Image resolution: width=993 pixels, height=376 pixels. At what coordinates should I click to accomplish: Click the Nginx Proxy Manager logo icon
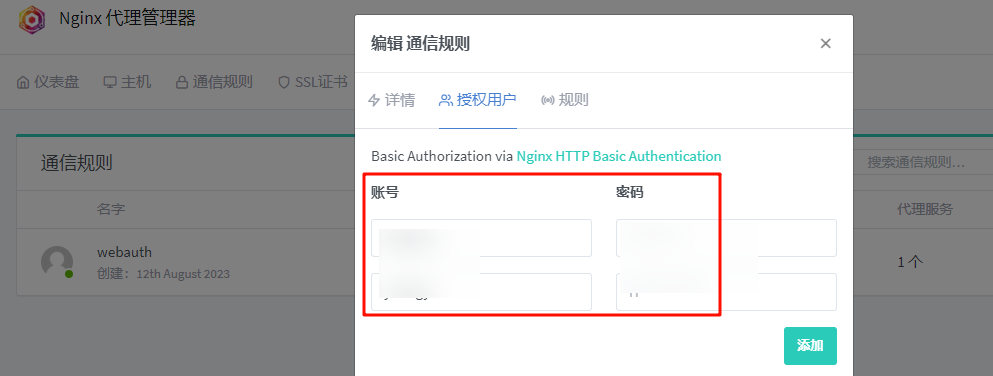[32, 20]
